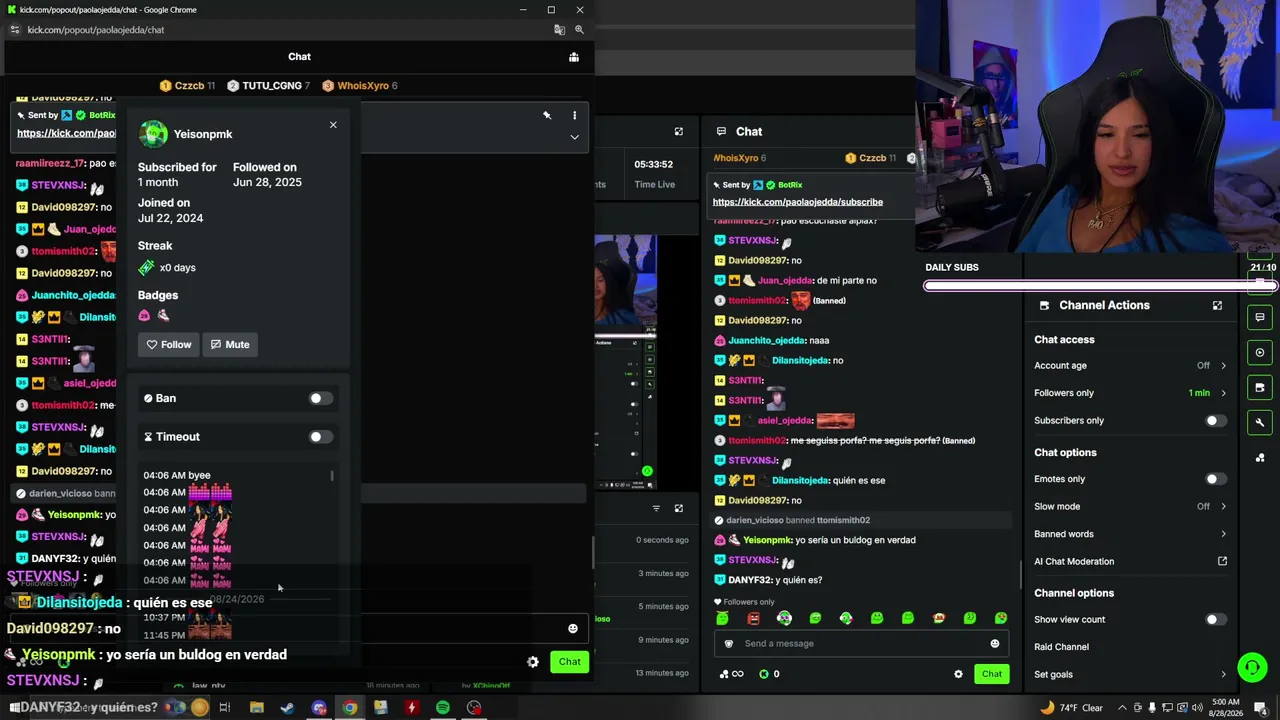Toggle the Timeout switch for Yeisonpmk
This screenshot has height=720, width=1280.
click(319, 437)
